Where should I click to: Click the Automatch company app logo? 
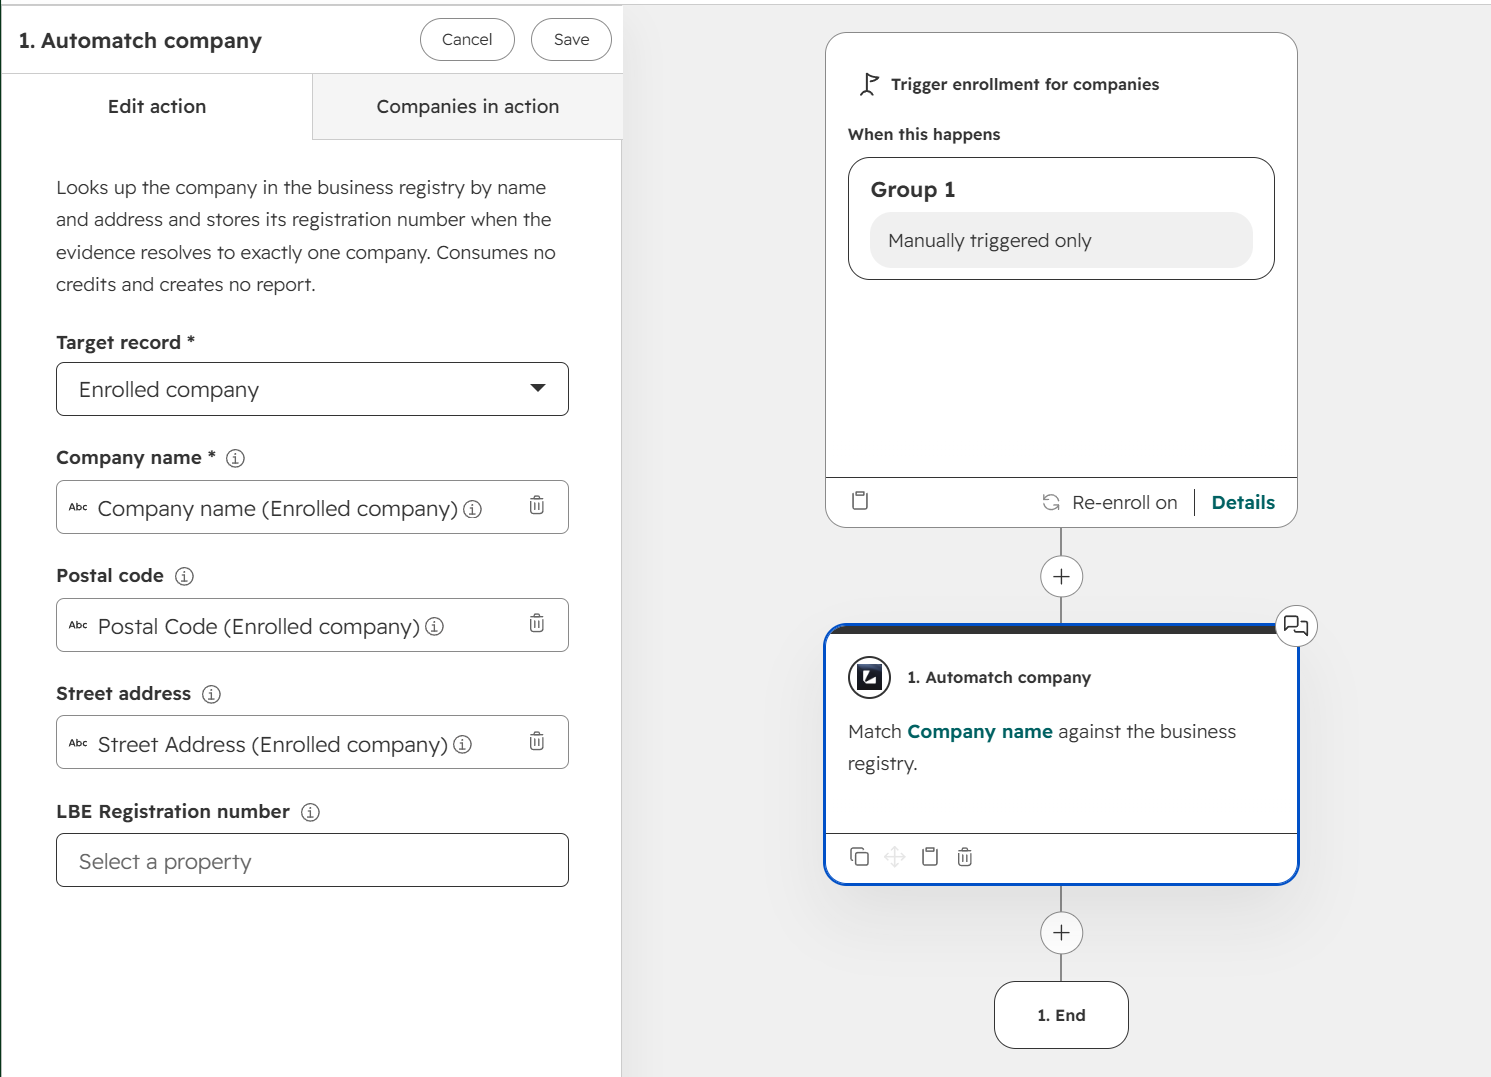point(869,677)
